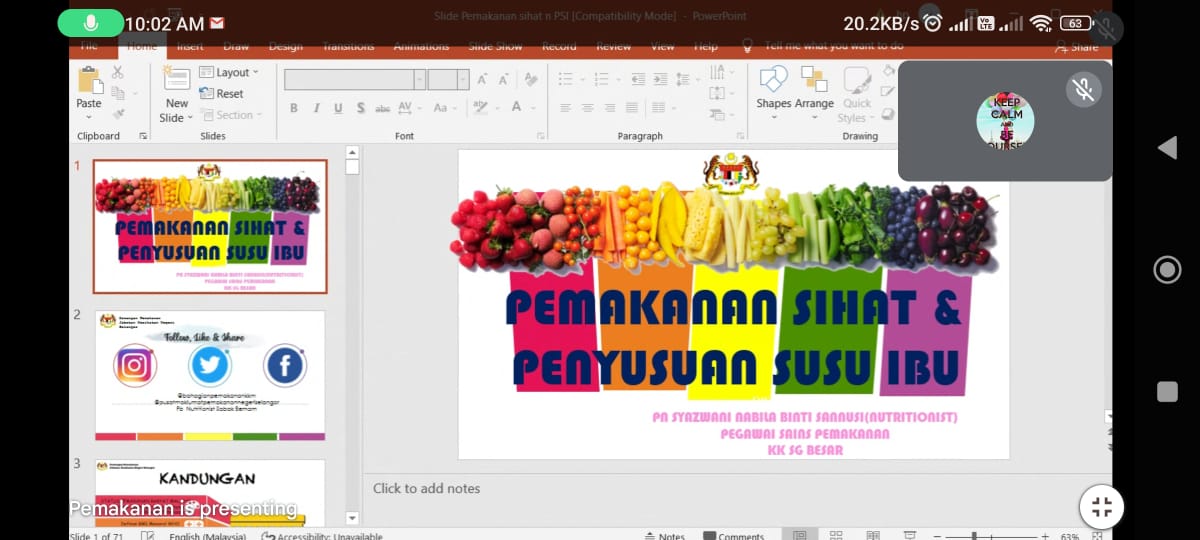Image resolution: width=1200 pixels, height=540 pixels.
Task: Click the Cut scissors icon
Action: 118,72
